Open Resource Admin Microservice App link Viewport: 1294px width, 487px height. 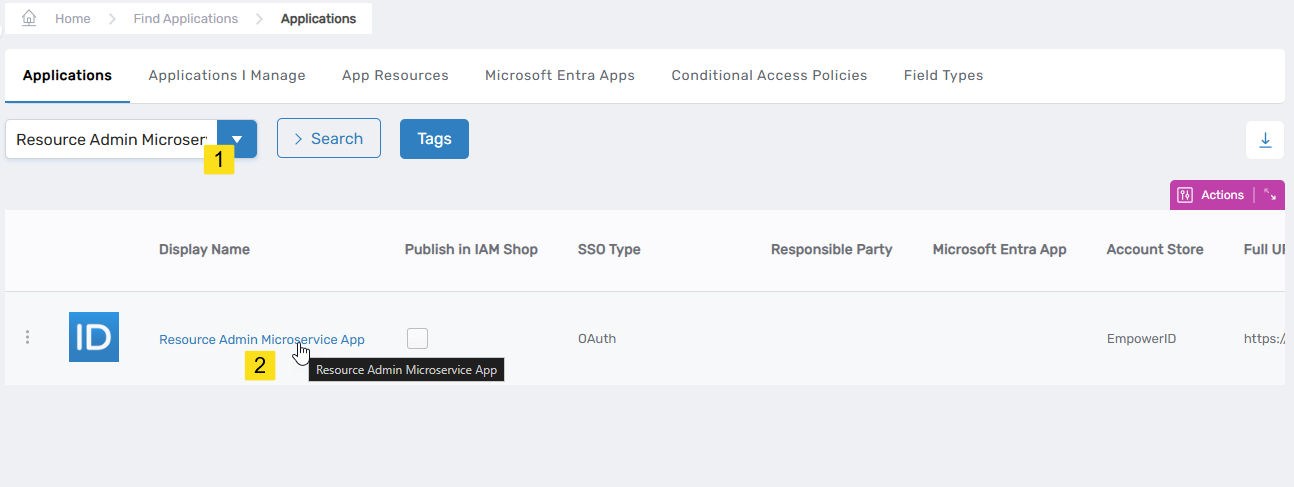coord(262,340)
